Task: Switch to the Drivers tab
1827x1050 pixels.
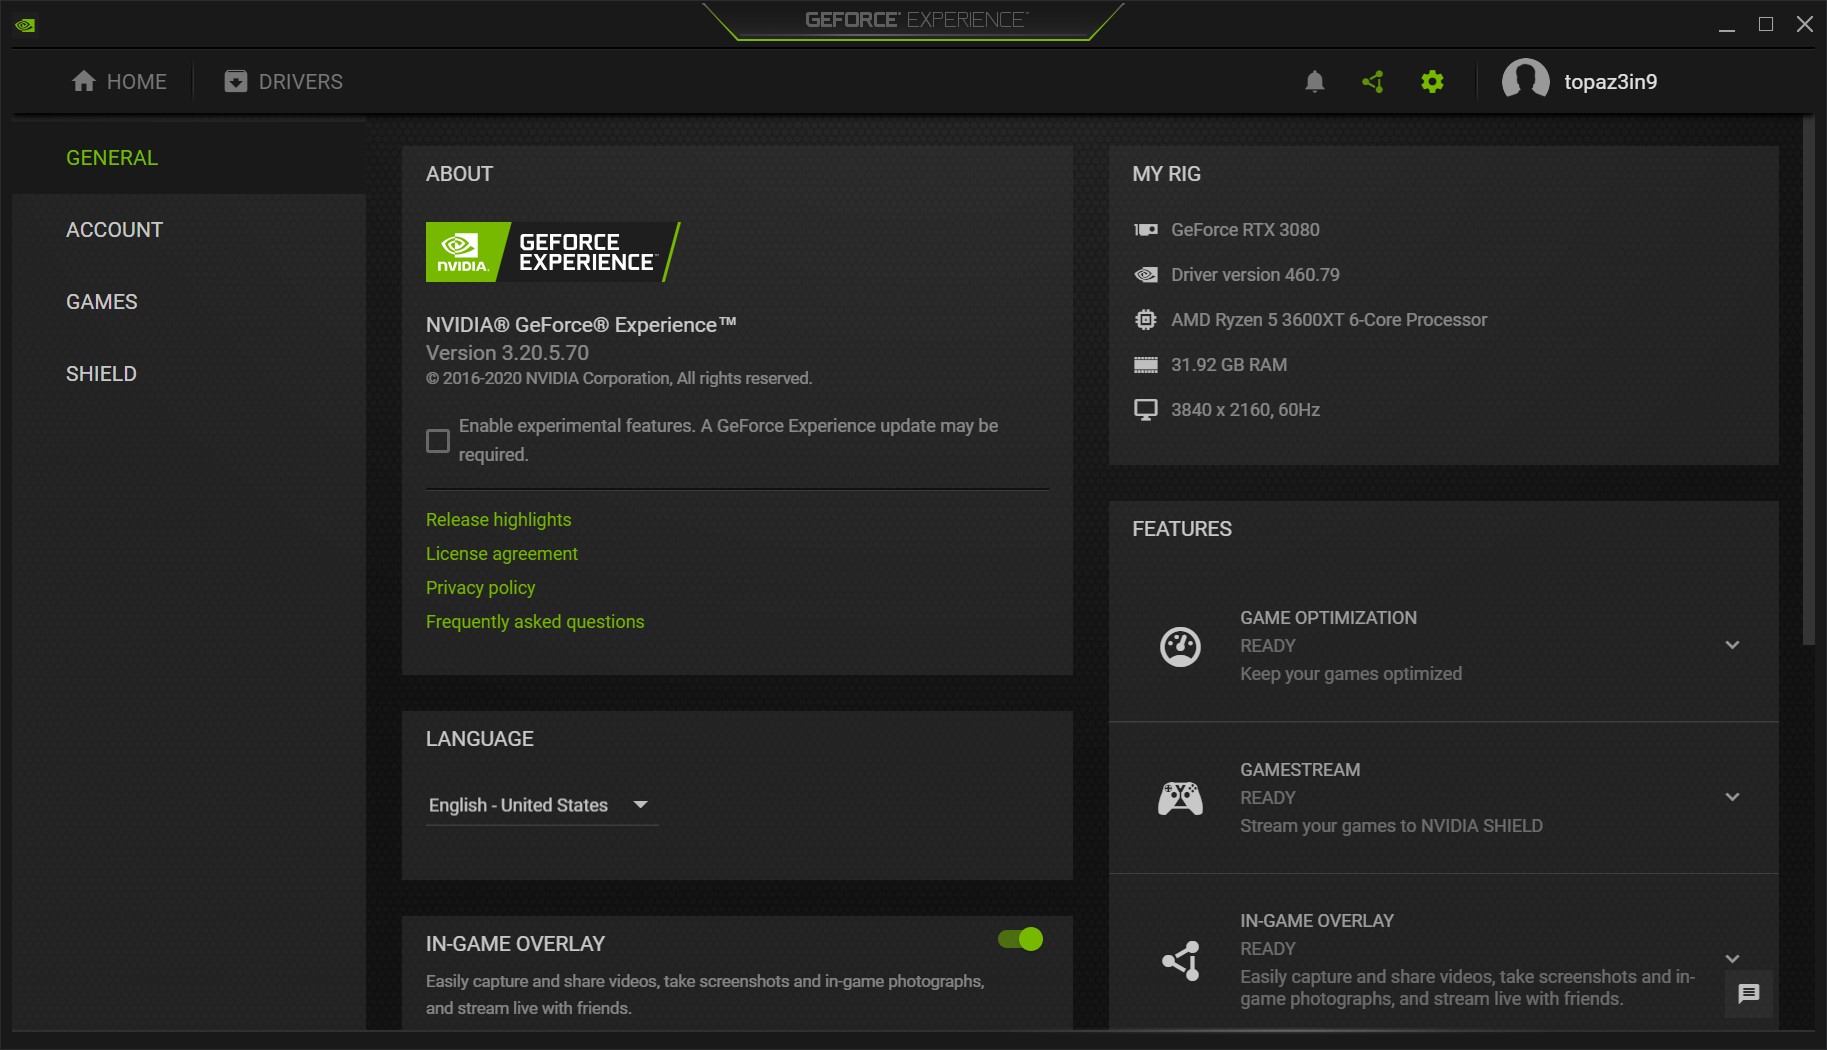Action: 283,82
